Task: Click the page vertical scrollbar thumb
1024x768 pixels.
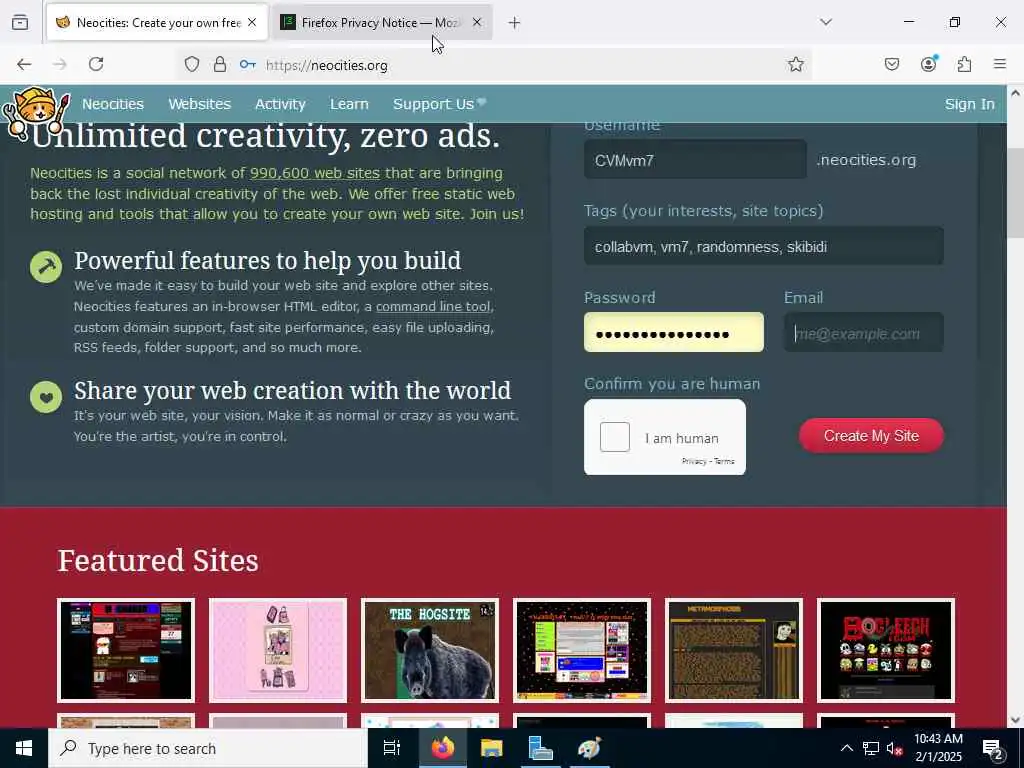Action: click(1015, 193)
